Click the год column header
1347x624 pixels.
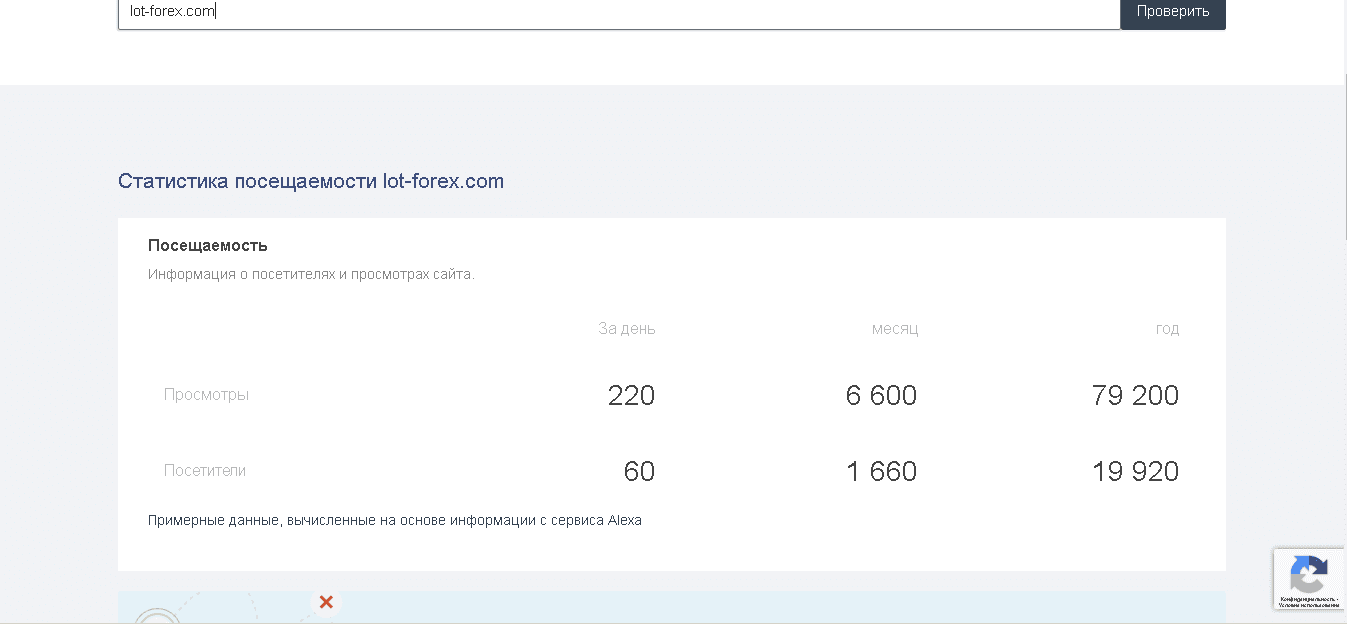(x=1167, y=329)
